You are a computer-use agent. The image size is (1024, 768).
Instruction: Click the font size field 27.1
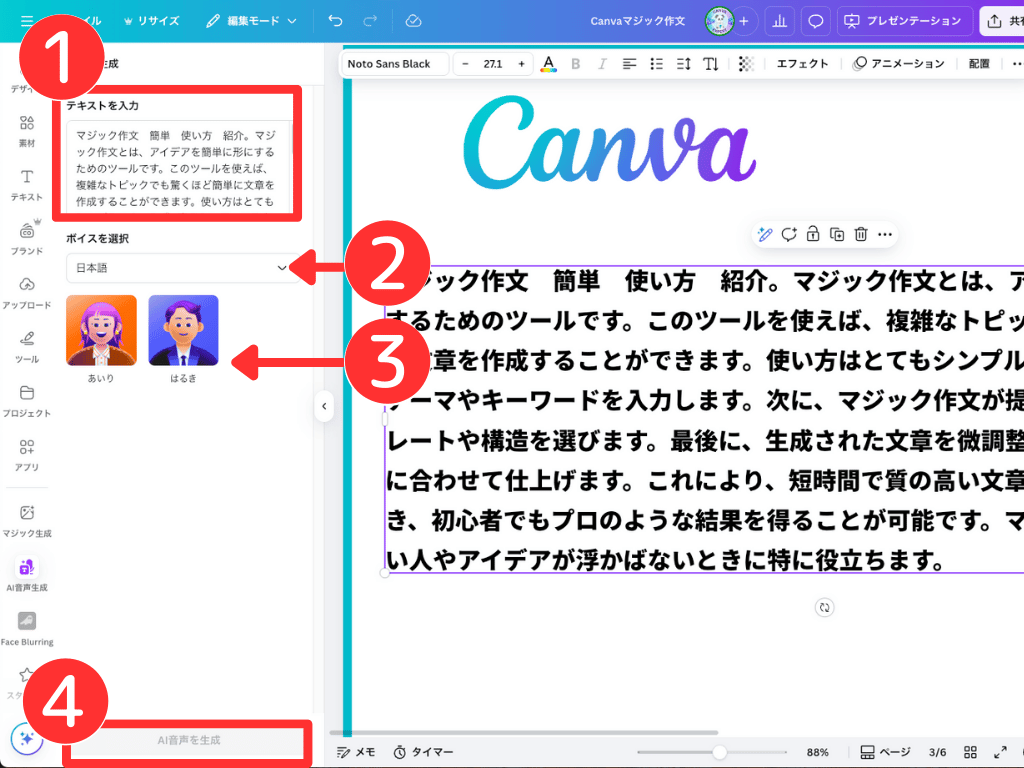493,63
